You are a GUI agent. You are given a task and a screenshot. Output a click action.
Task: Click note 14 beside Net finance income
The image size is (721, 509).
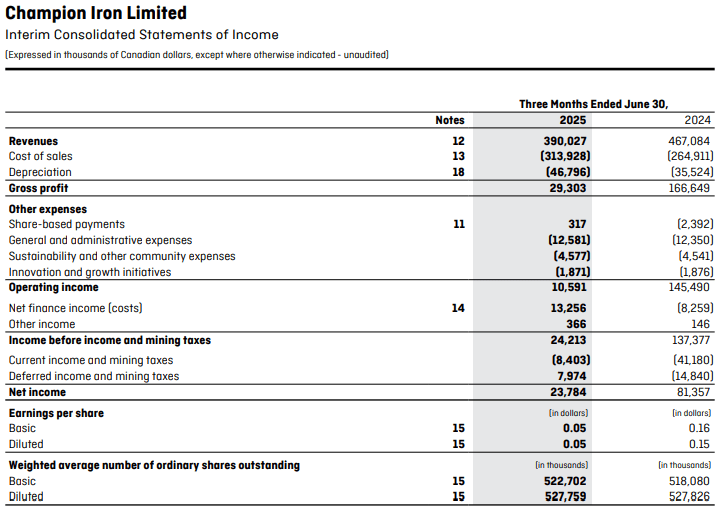point(458,309)
